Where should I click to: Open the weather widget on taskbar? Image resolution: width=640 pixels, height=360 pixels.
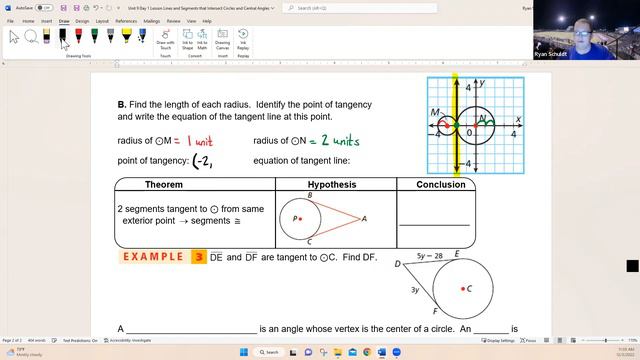24,352
